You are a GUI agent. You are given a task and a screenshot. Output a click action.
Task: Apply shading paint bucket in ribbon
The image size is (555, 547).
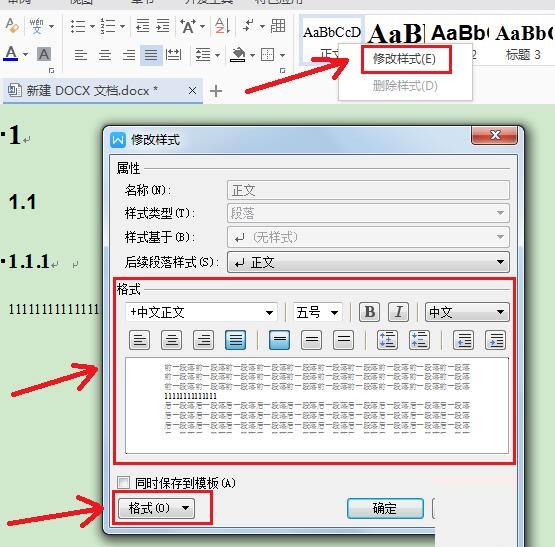[238, 55]
